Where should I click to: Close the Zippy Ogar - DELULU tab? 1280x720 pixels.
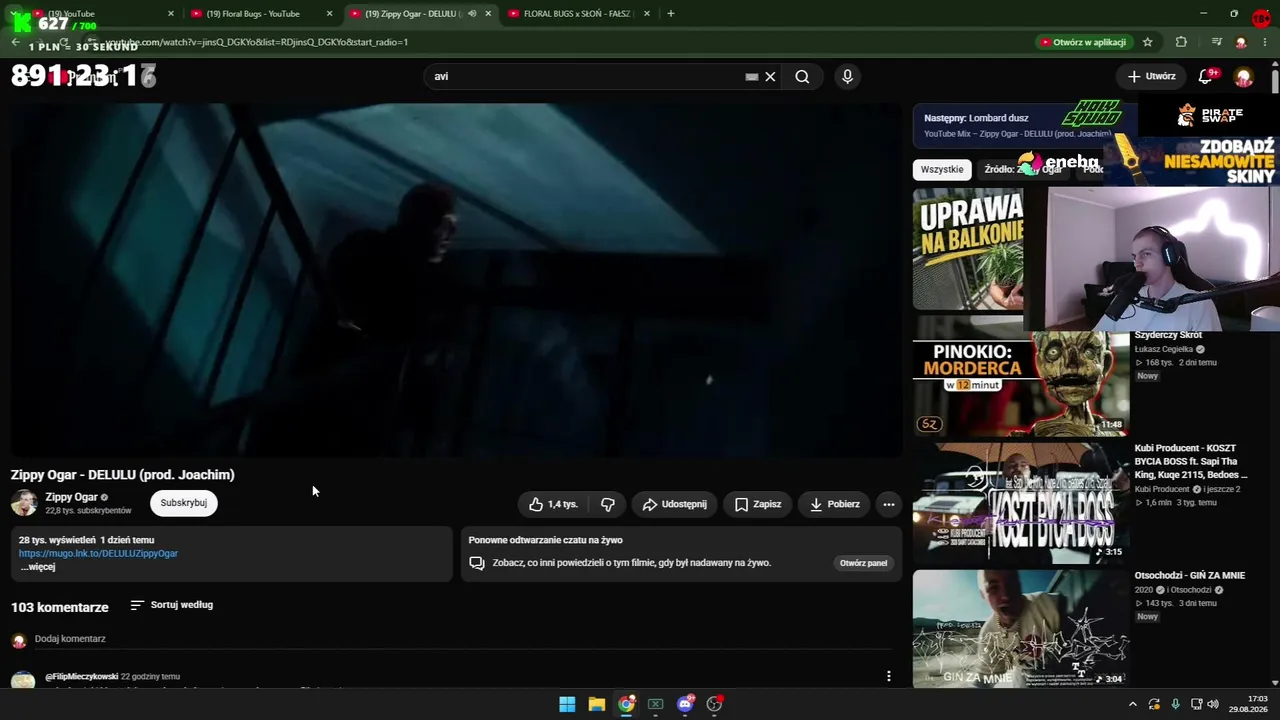pyautogui.click(x=488, y=14)
